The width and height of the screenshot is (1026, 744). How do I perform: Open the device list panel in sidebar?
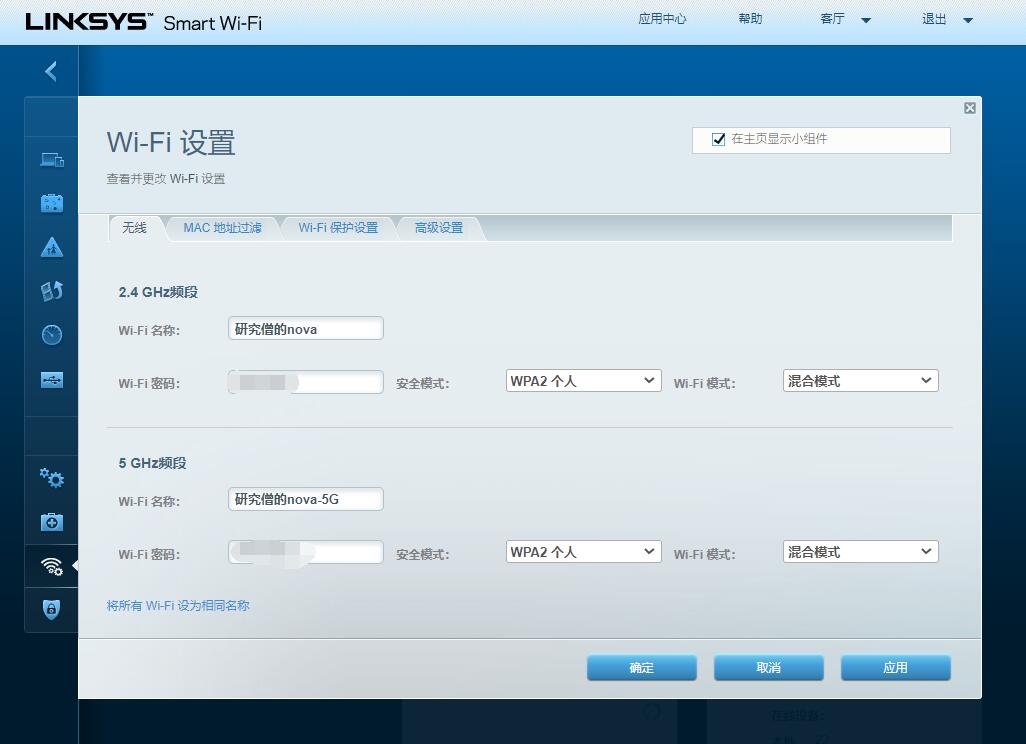(x=52, y=159)
